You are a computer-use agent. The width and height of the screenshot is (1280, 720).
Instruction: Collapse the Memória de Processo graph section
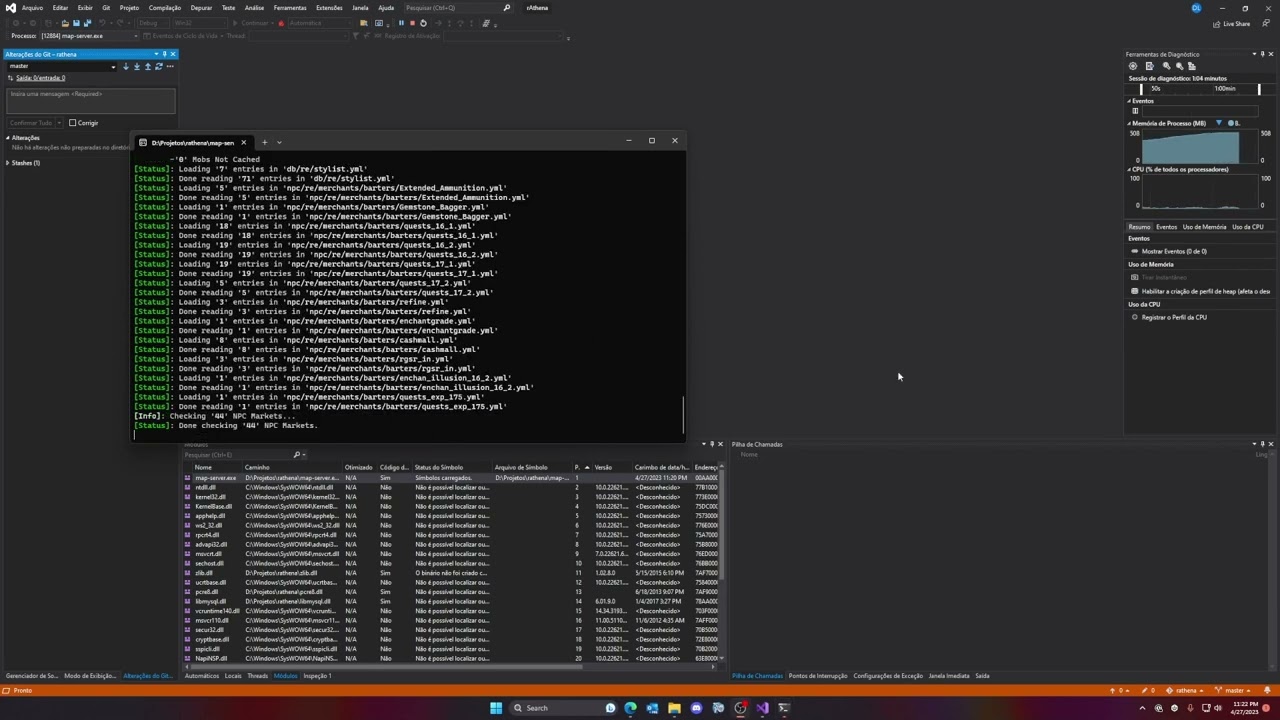[x=1129, y=123]
